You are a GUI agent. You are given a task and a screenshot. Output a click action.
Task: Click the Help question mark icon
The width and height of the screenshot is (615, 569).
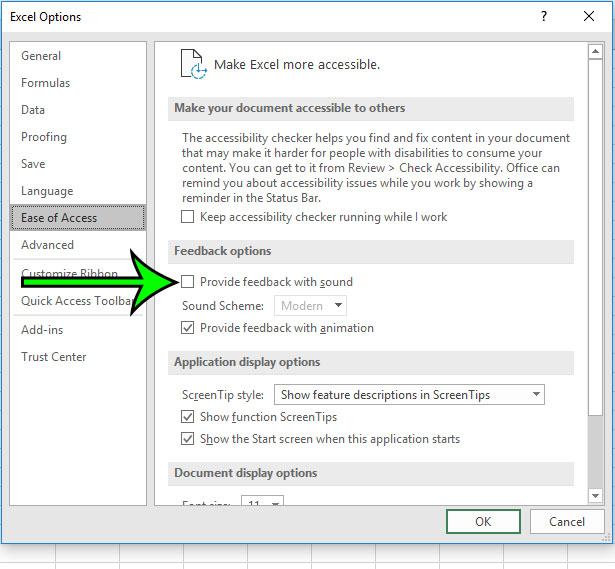[544, 16]
